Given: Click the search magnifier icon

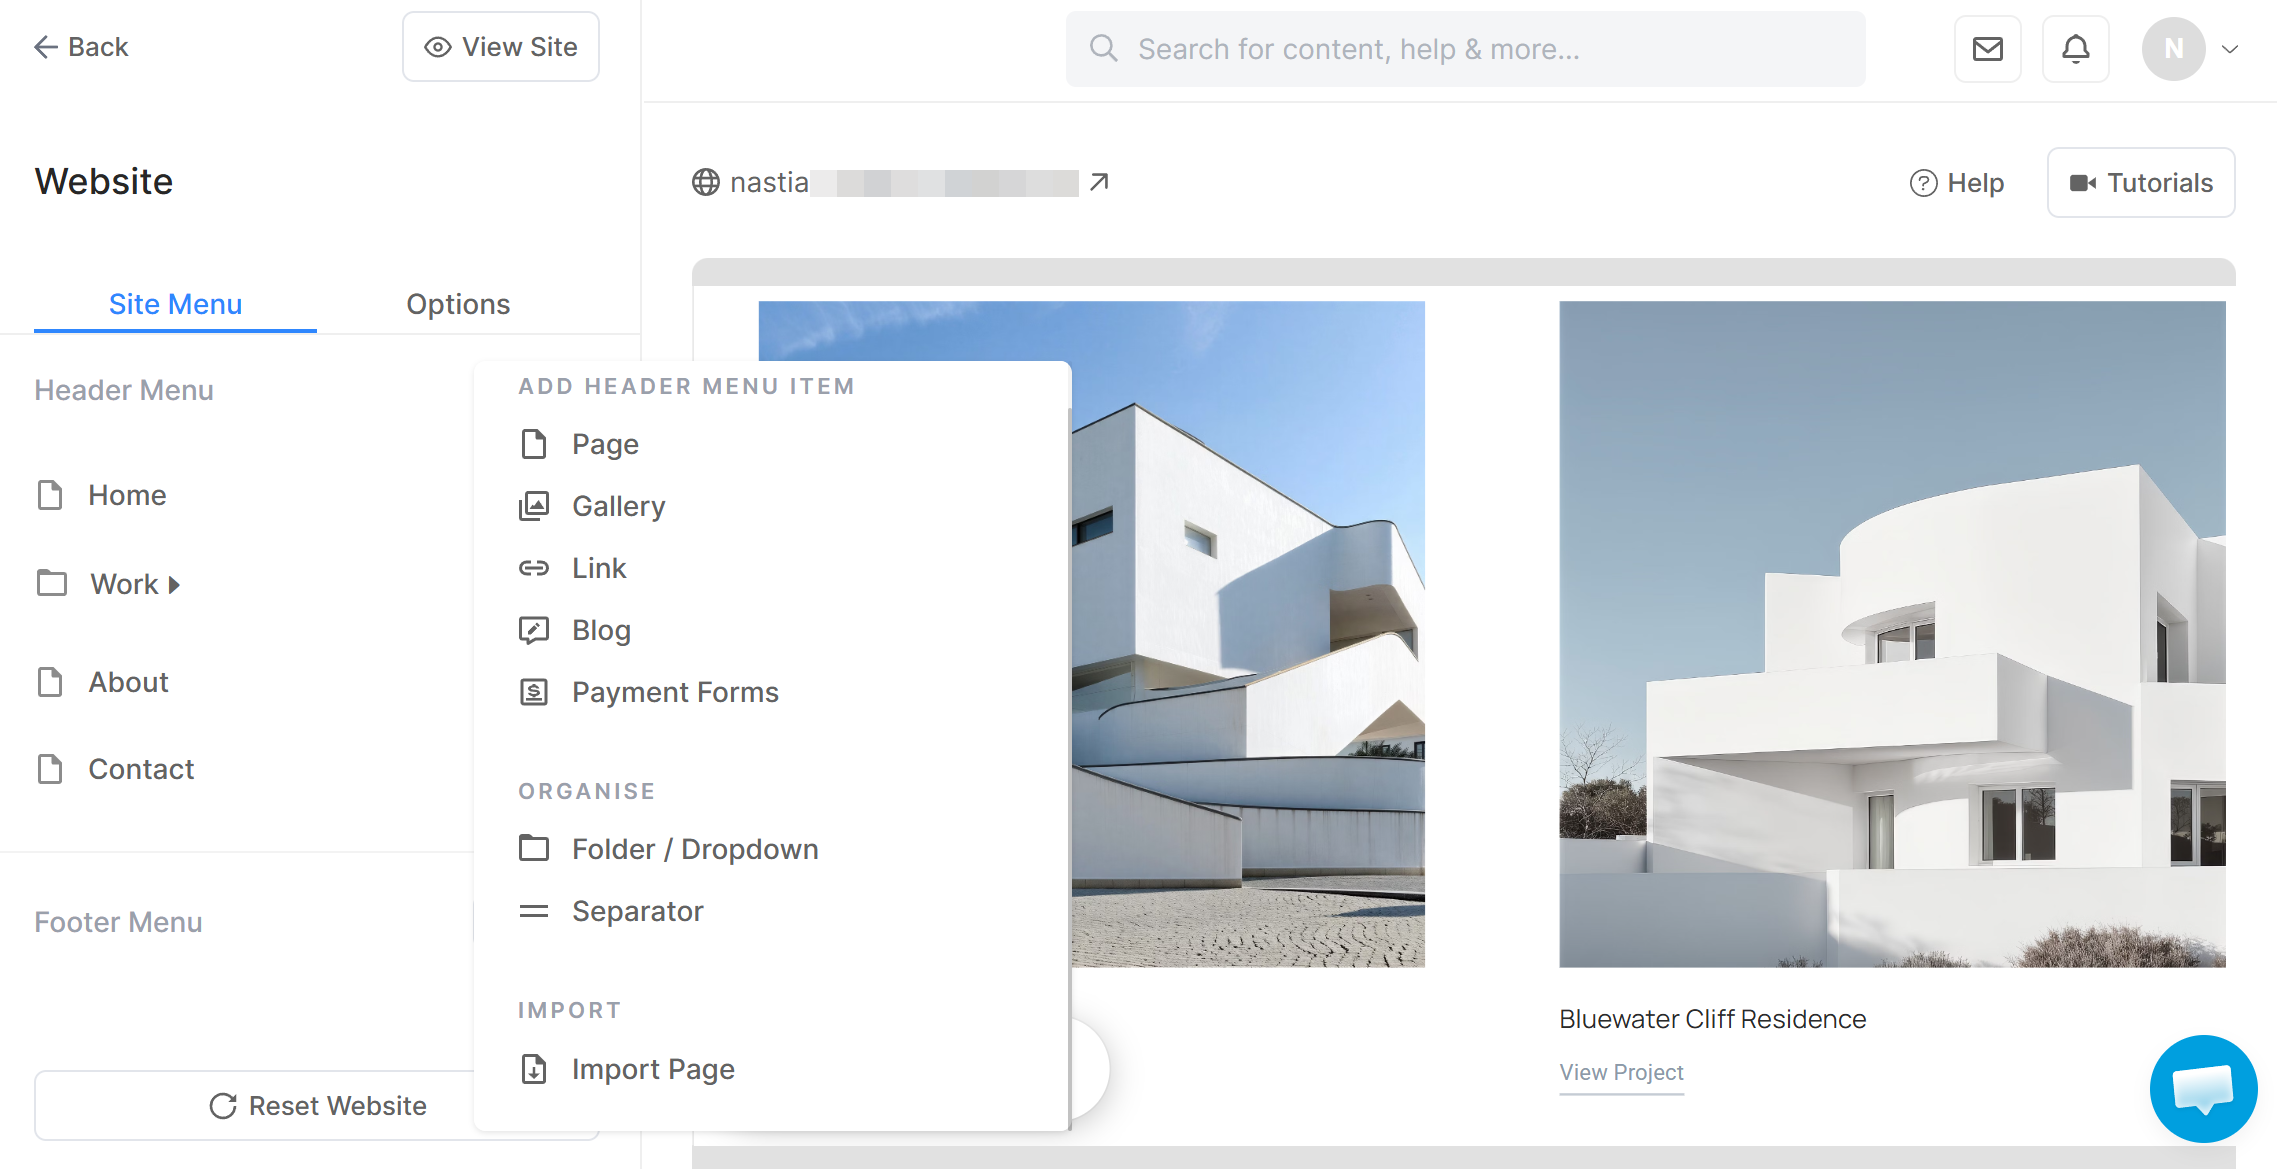Looking at the screenshot, I should point(1103,48).
